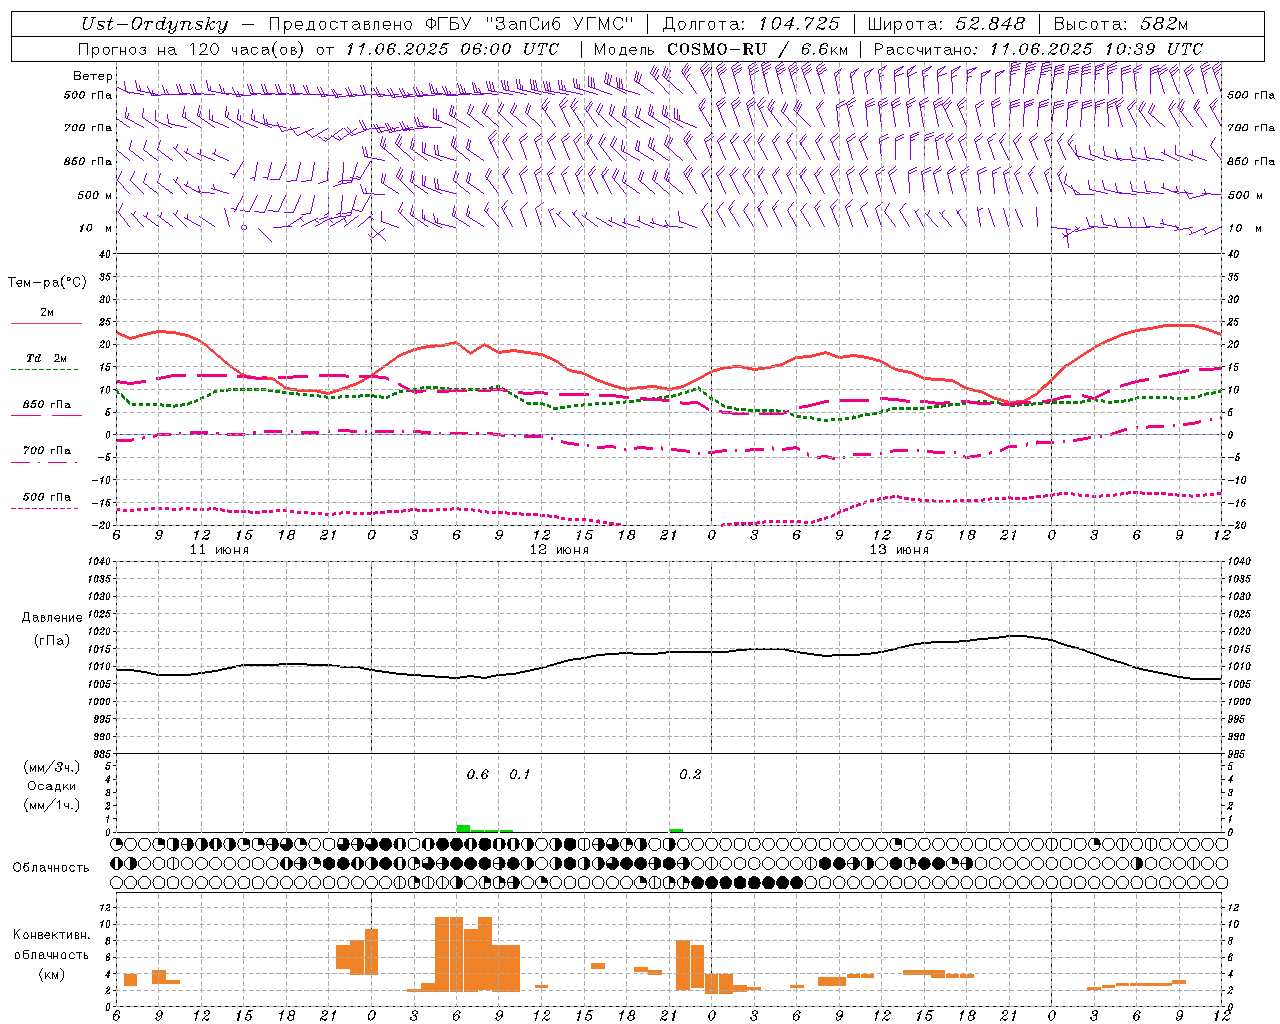Click the (гПа) unit under Давление
Viewport: 1280px width, 1024px height.
(52, 641)
